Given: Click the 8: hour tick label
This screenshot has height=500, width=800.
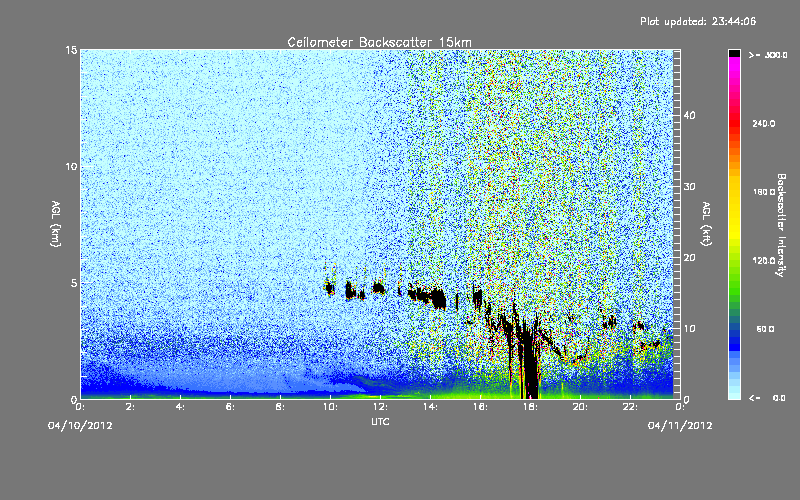Looking at the screenshot, I should [x=280, y=407].
